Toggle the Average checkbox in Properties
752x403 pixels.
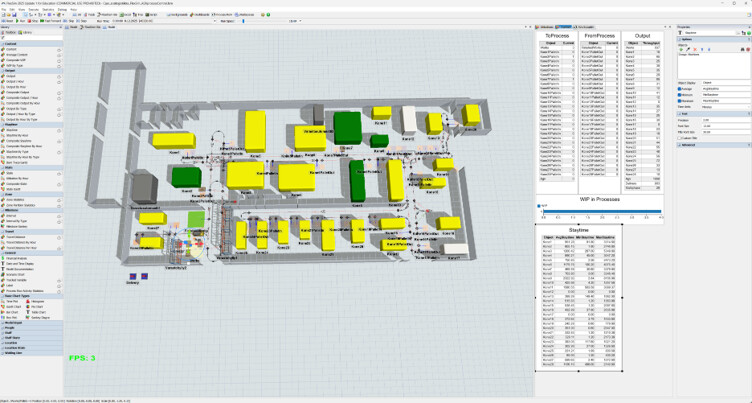coord(680,89)
